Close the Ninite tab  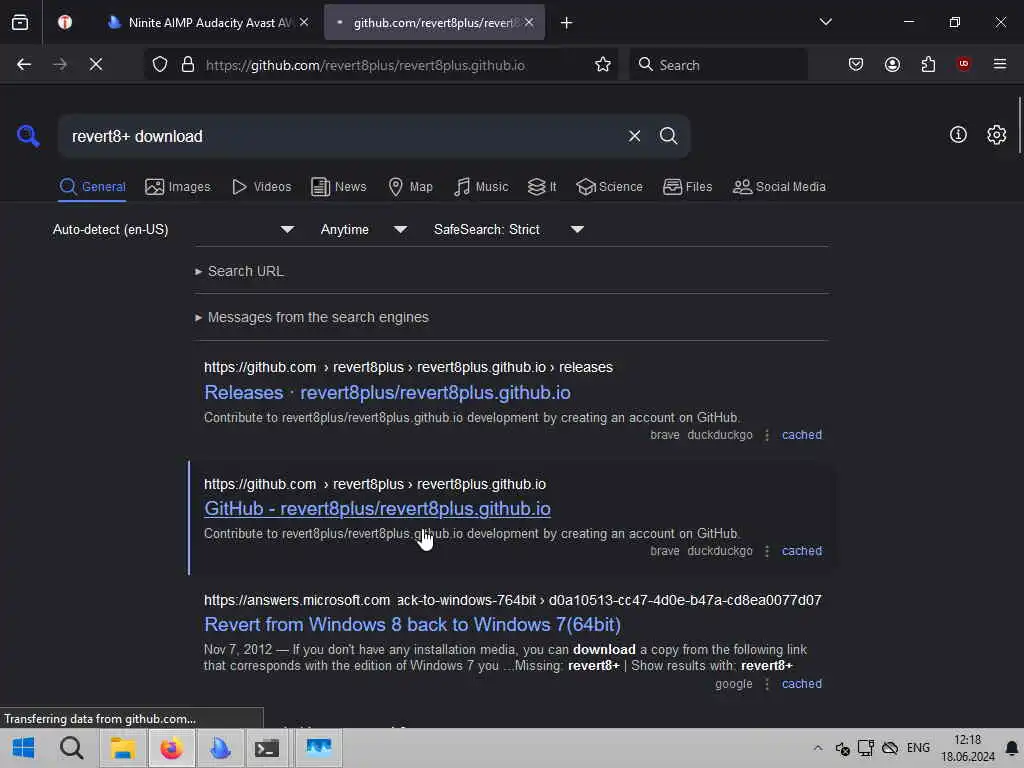304,23
